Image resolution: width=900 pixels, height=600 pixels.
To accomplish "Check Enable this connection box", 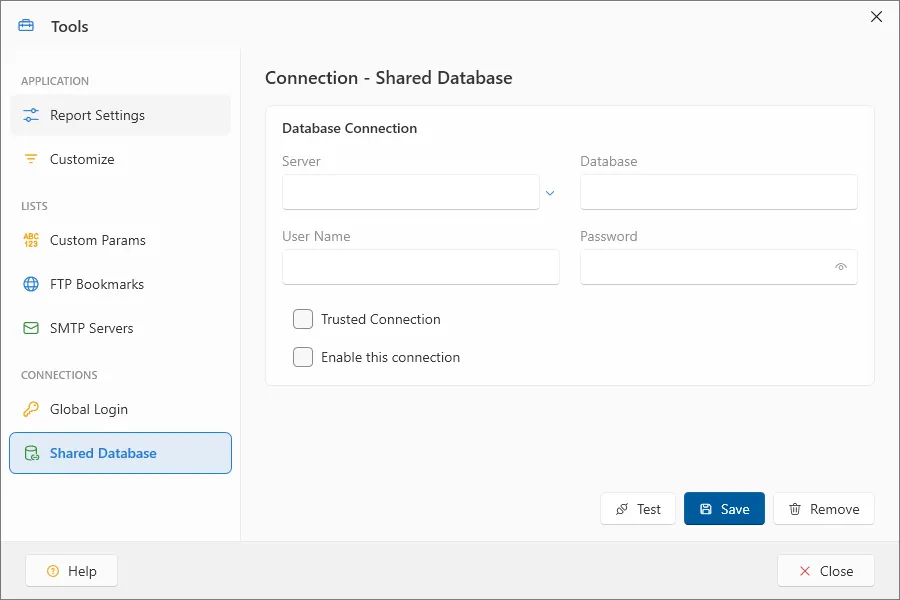I will (303, 357).
